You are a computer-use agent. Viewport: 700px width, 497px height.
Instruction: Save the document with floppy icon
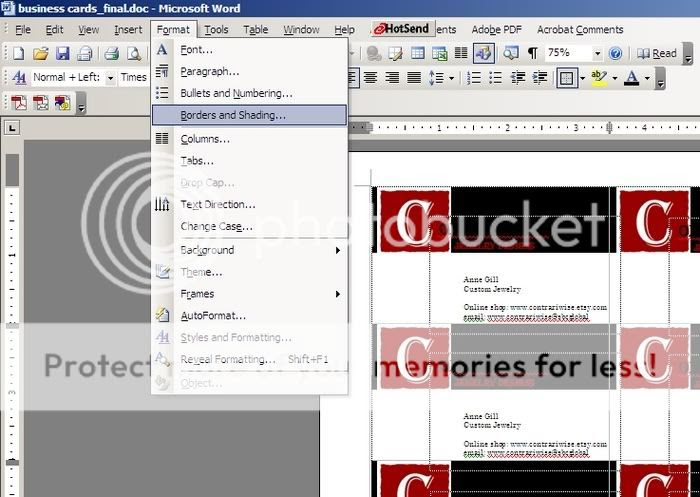coord(62,54)
